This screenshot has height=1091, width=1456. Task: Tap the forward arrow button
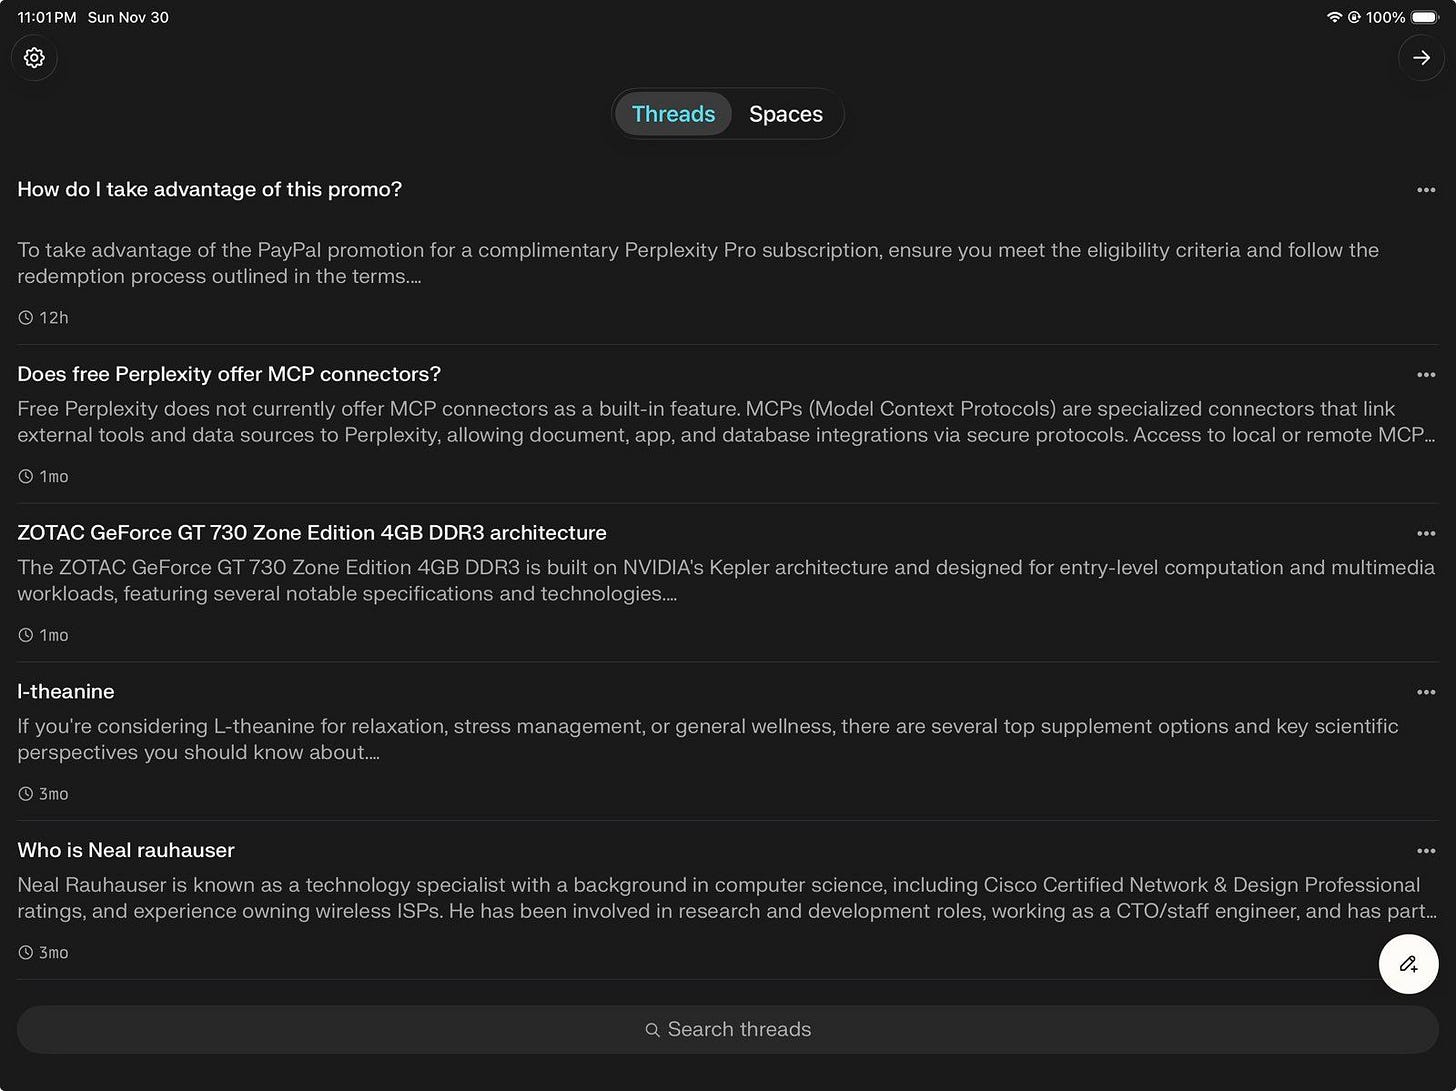coord(1421,58)
